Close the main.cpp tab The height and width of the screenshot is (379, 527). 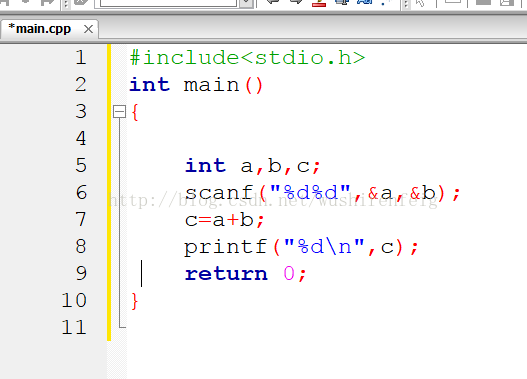pos(88,29)
